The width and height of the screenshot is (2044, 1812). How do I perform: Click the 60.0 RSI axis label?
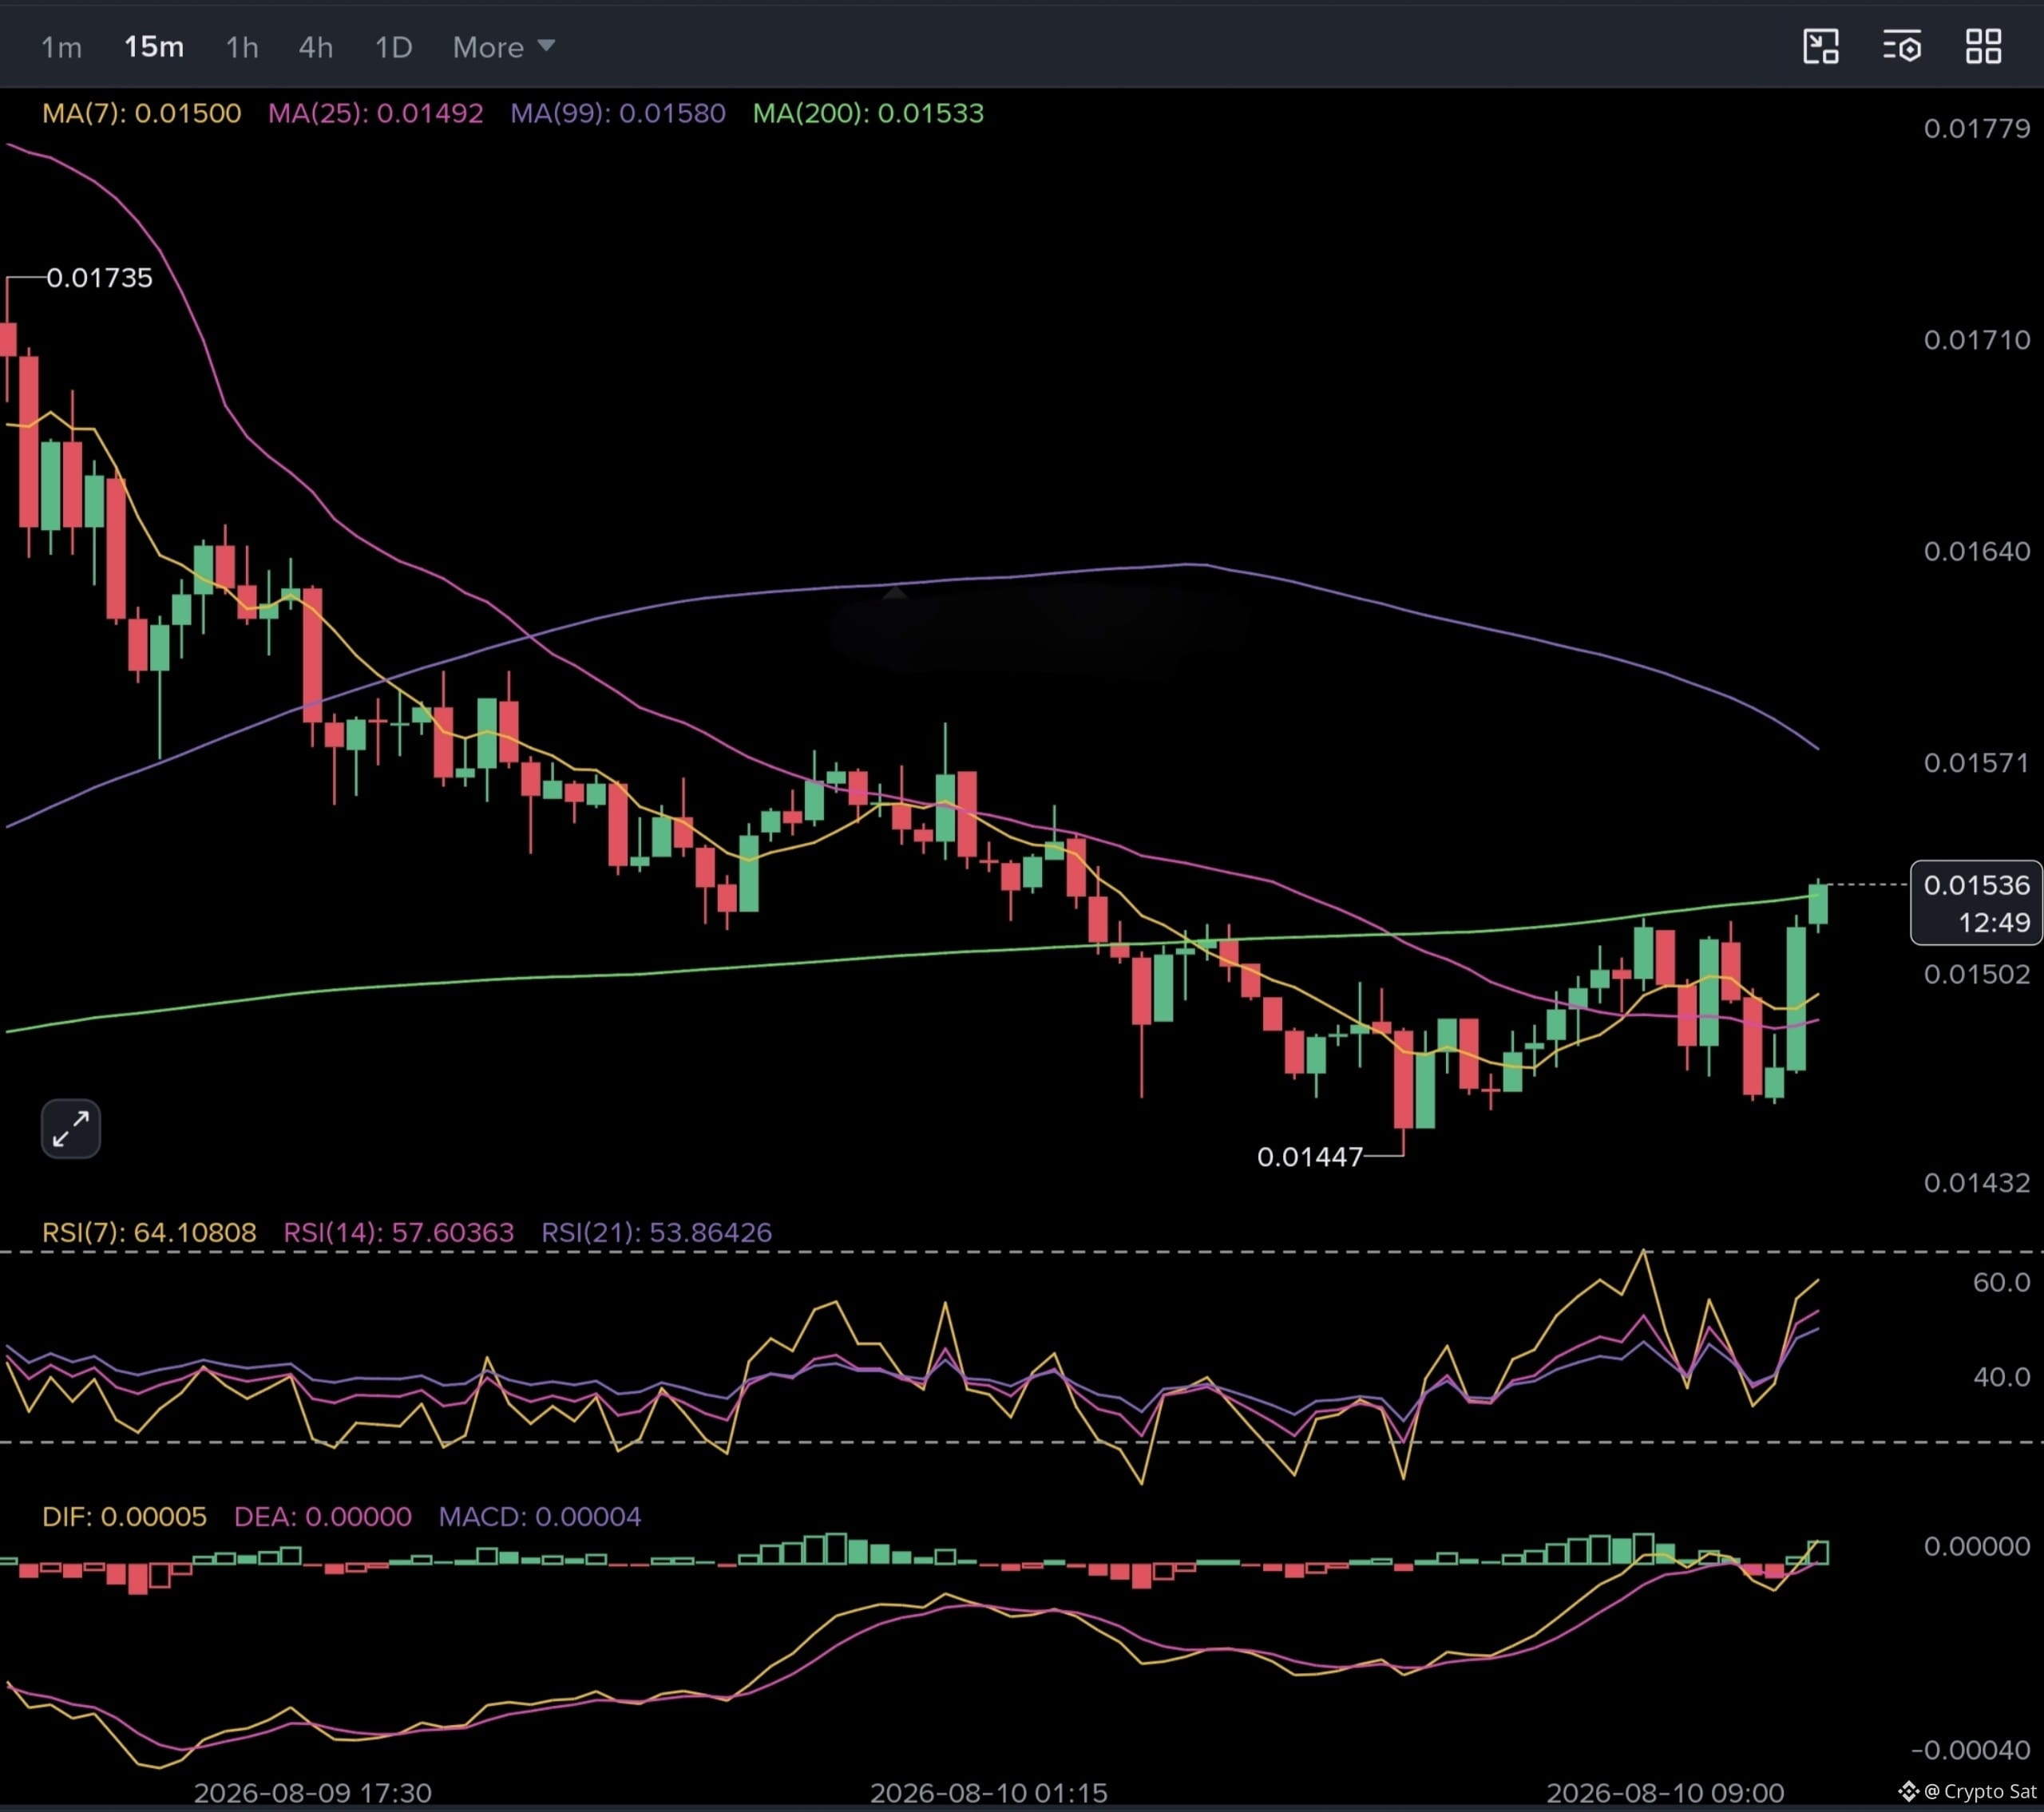pos(2001,1282)
